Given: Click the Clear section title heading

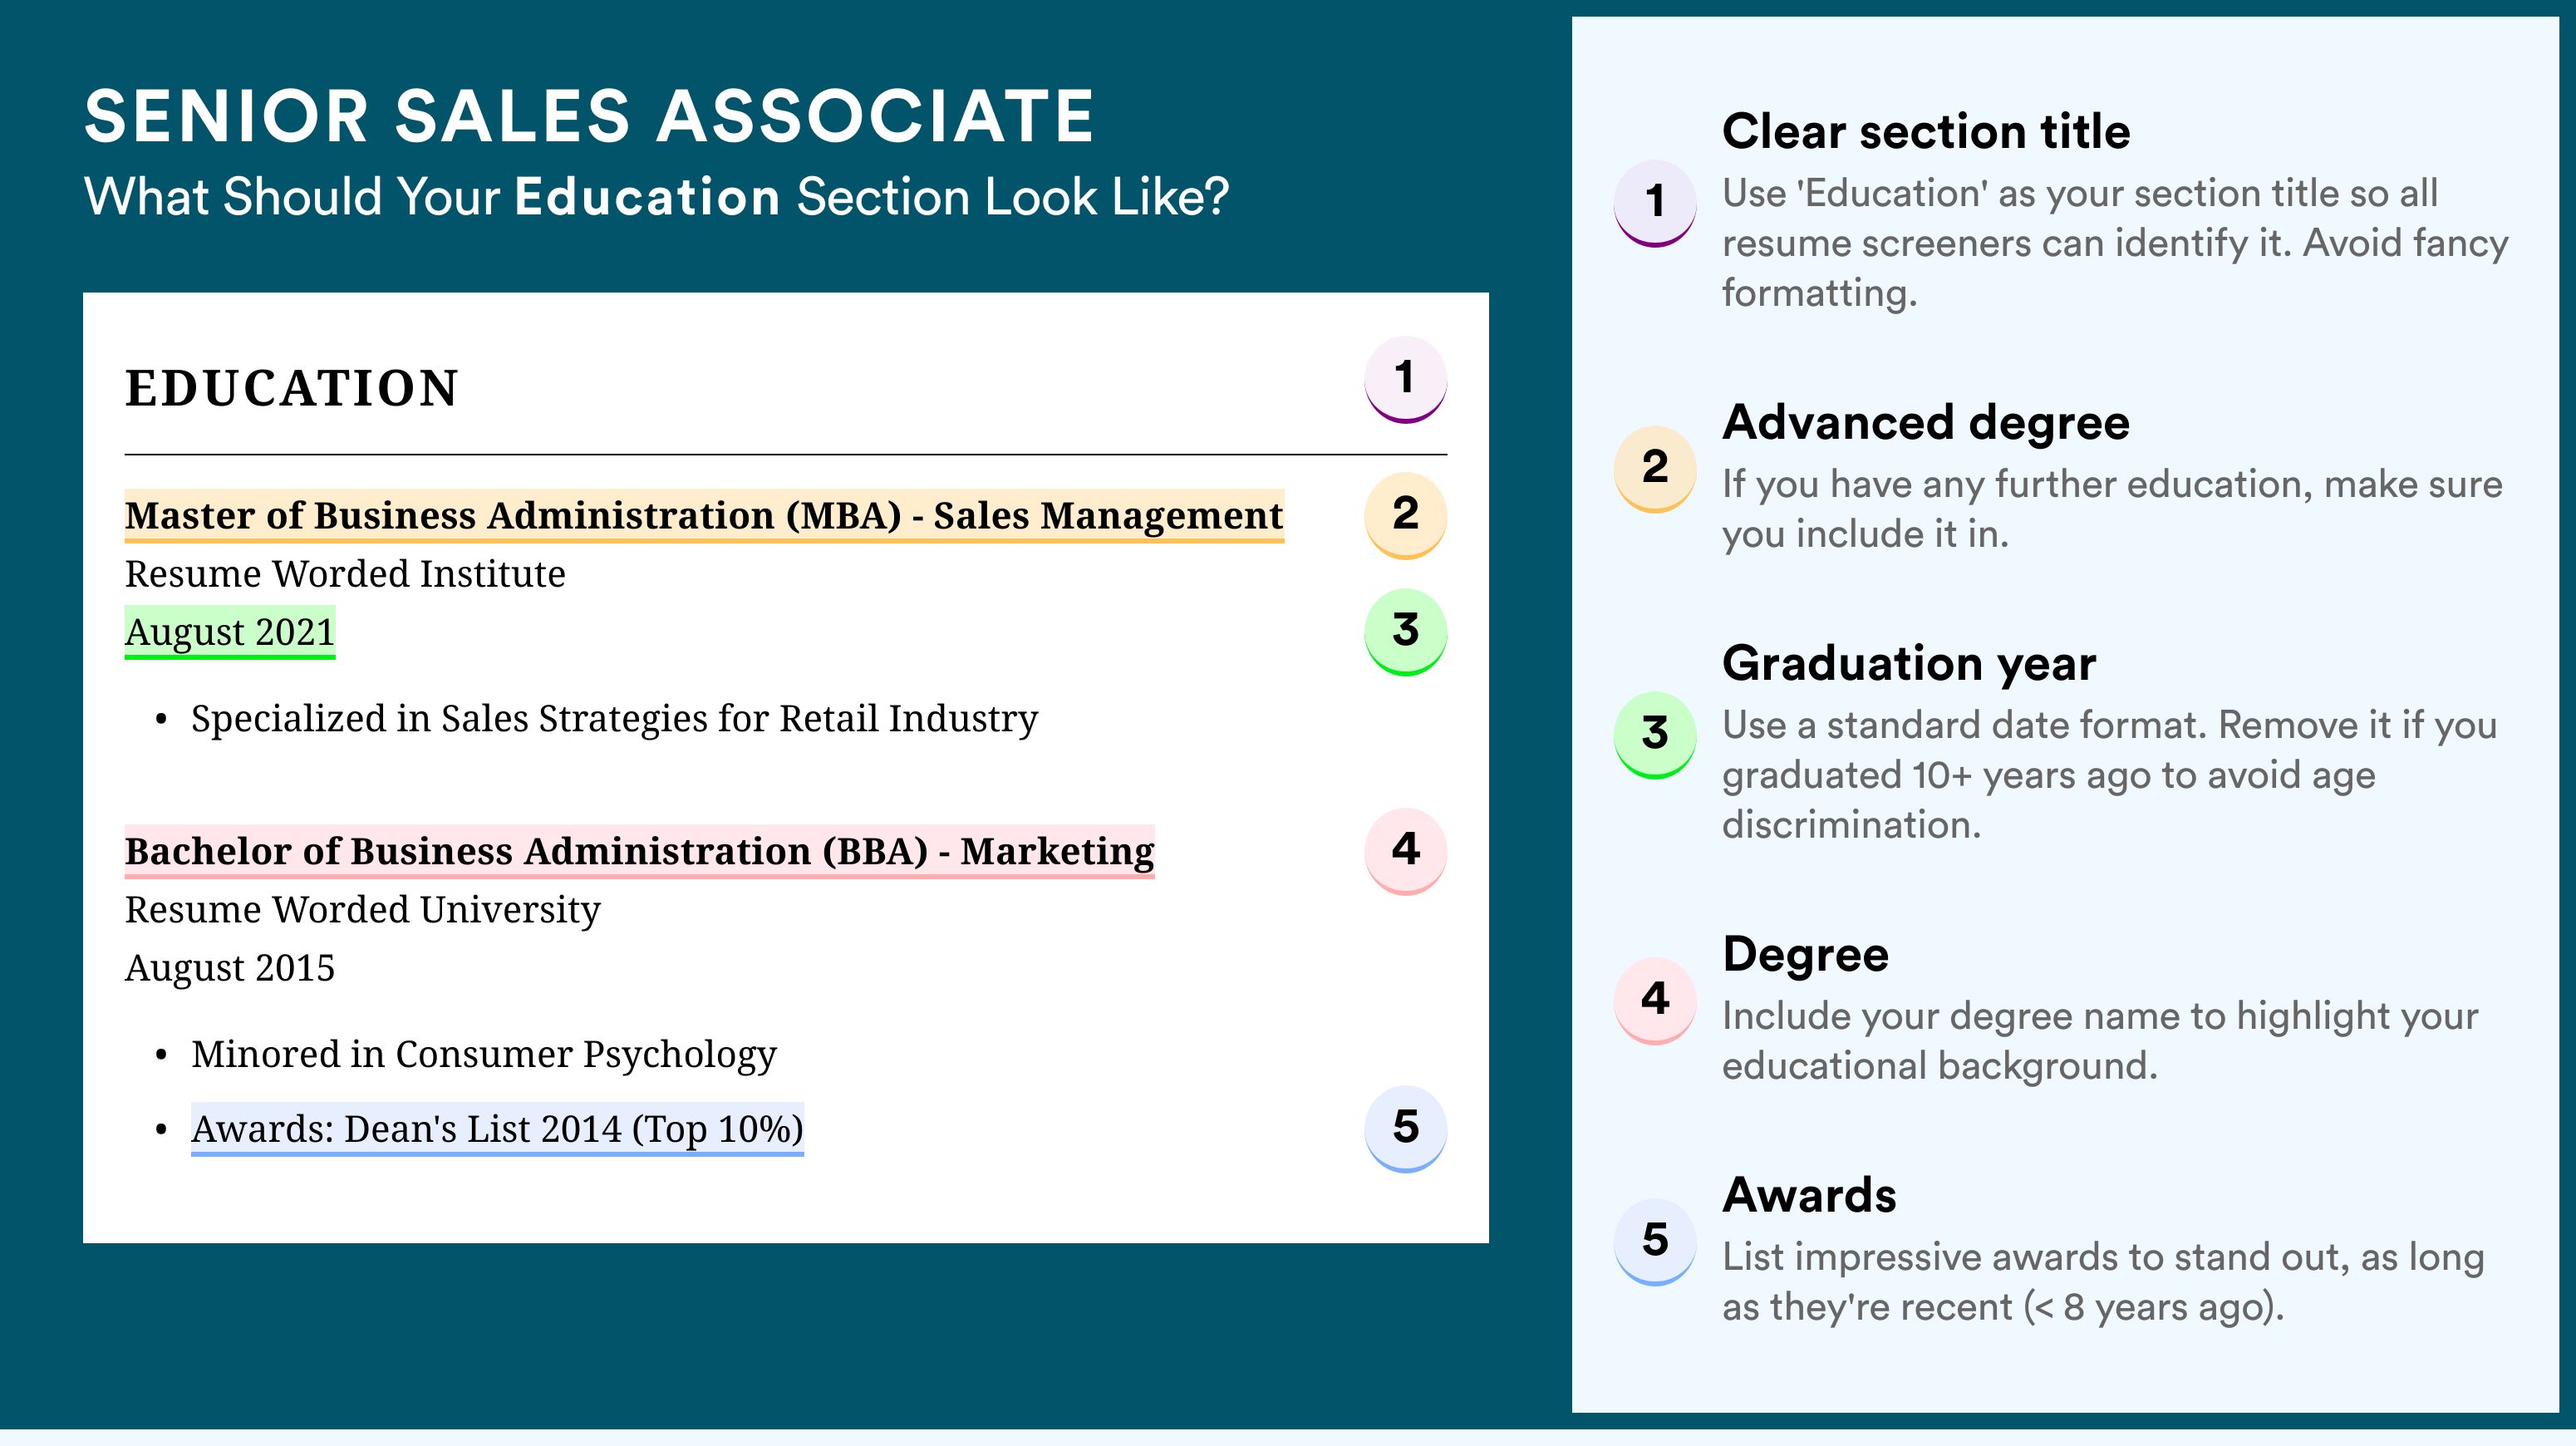Looking at the screenshot, I should [1925, 131].
